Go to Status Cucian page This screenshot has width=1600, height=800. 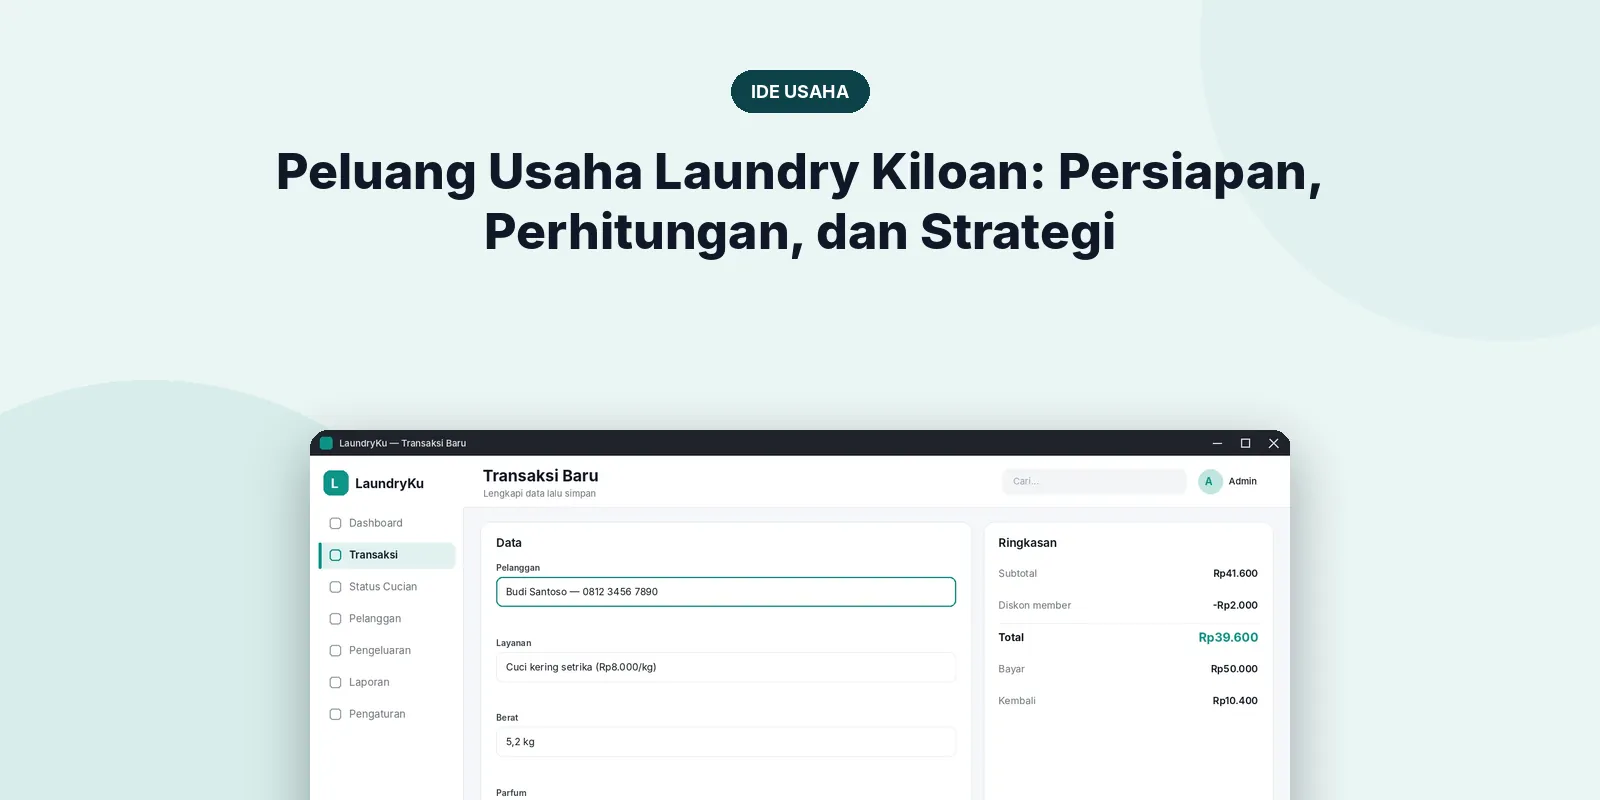(x=387, y=587)
